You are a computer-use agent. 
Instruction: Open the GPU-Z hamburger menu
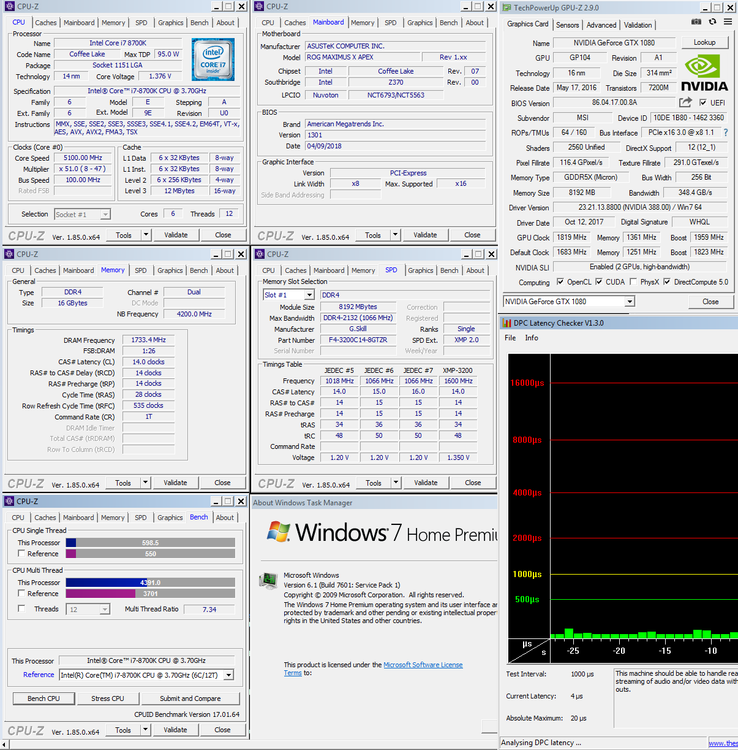tap(727, 22)
